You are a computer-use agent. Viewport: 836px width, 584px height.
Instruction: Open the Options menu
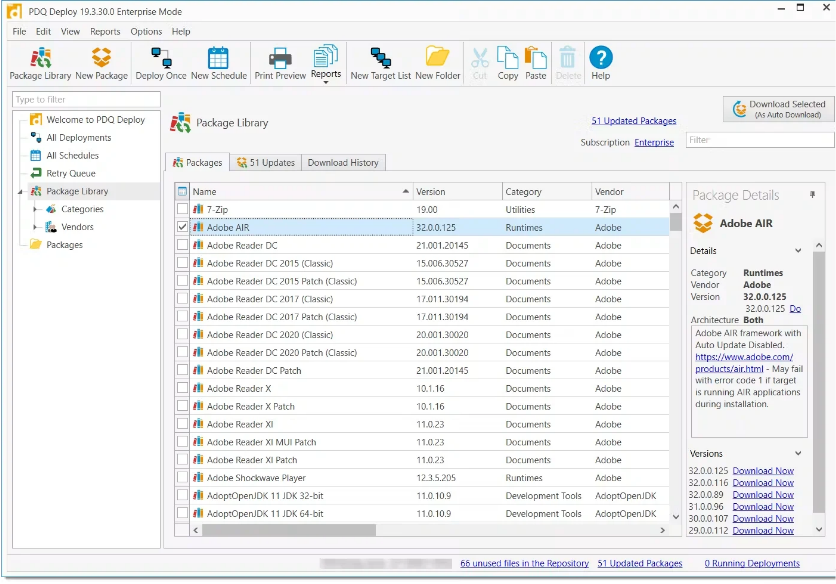(x=146, y=31)
